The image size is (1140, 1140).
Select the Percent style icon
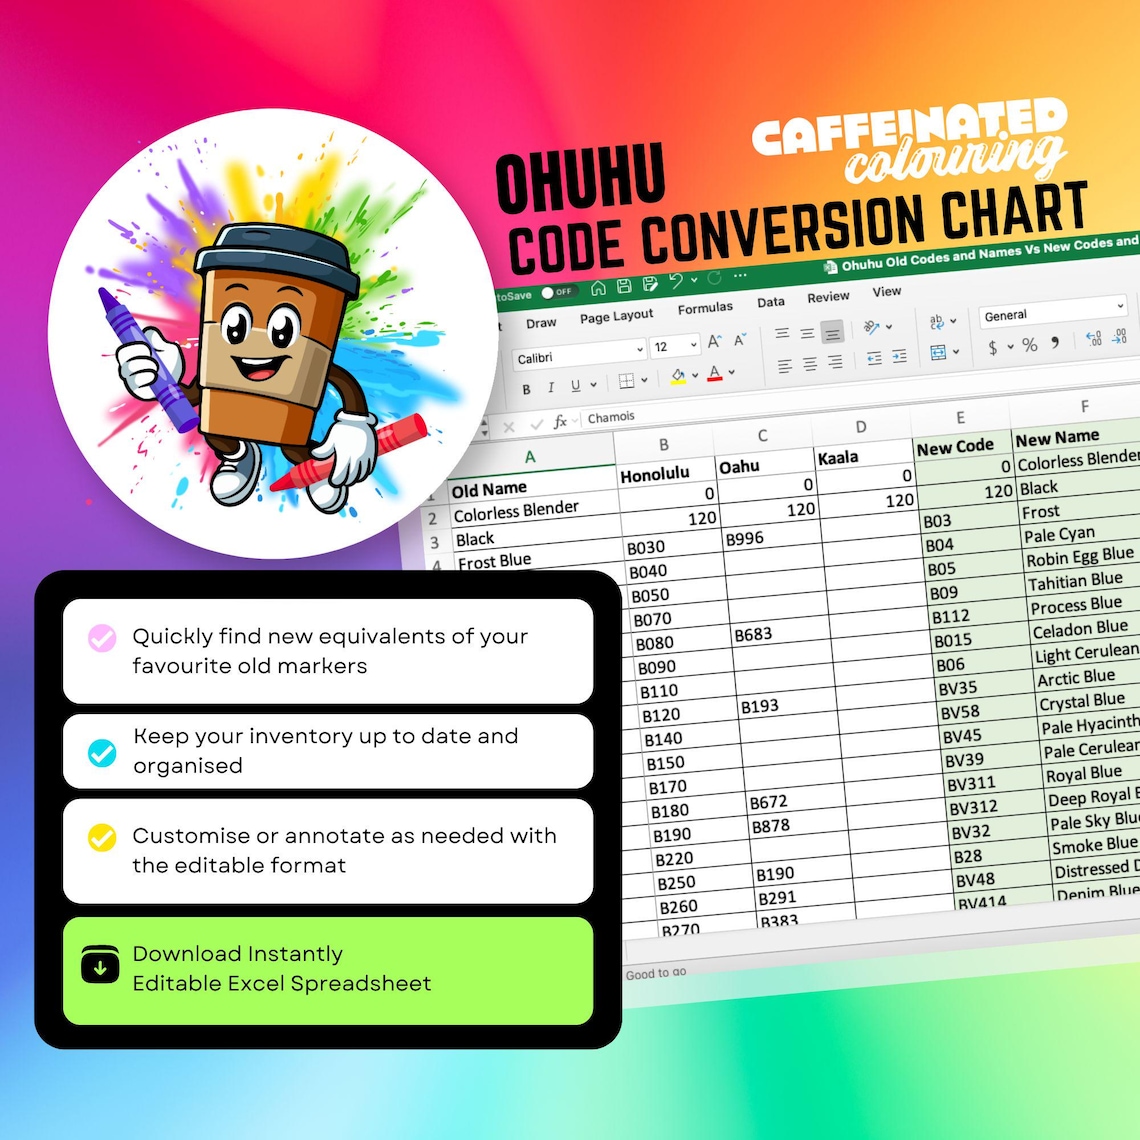point(1029,344)
